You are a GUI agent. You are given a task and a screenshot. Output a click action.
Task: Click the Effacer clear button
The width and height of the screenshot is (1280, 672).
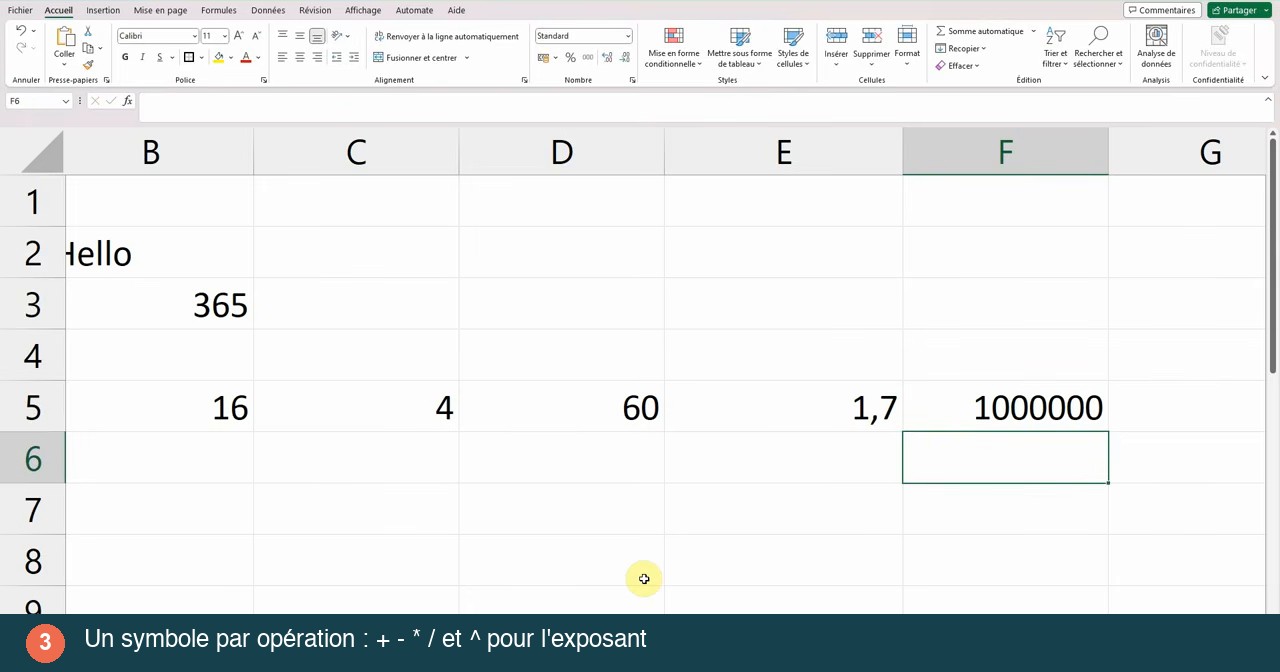coord(958,66)
